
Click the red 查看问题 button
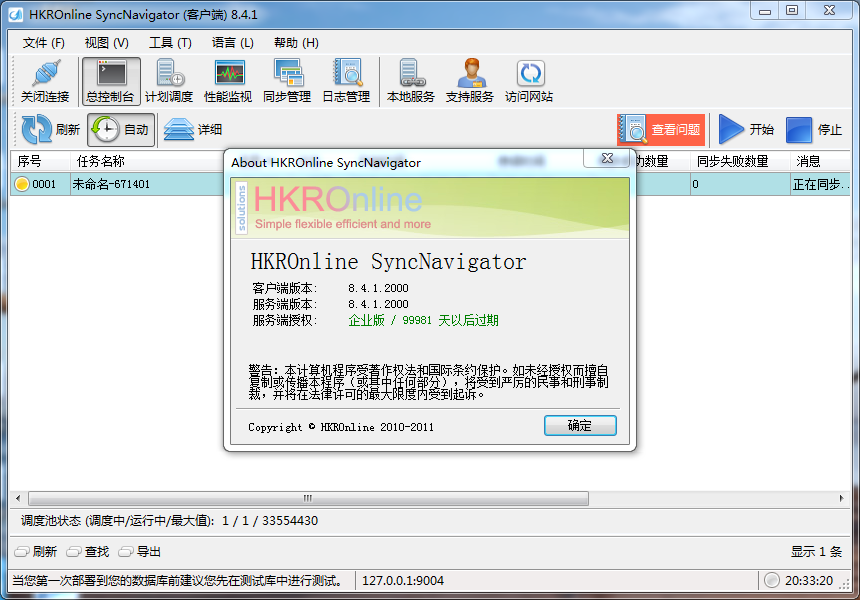pyautogui.click(x=661, y=129)
